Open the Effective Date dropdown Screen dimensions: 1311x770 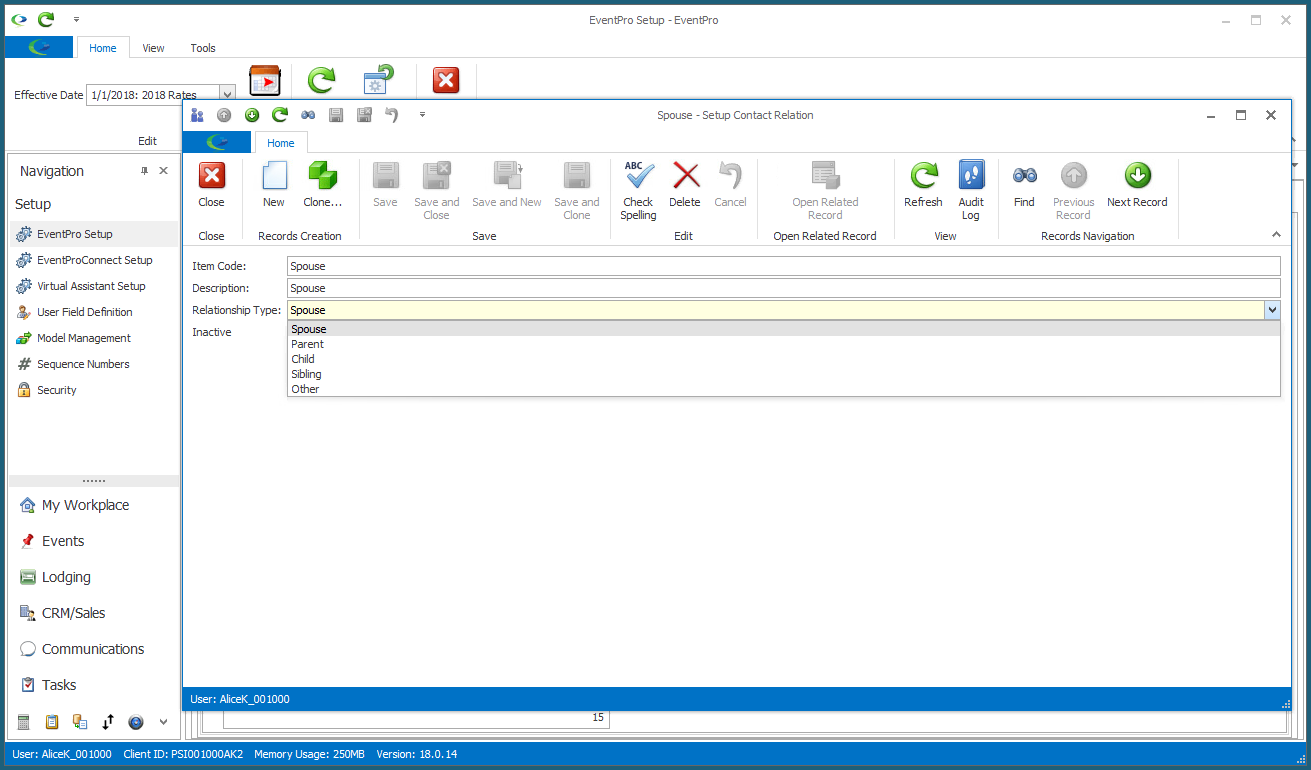(226, 95)
